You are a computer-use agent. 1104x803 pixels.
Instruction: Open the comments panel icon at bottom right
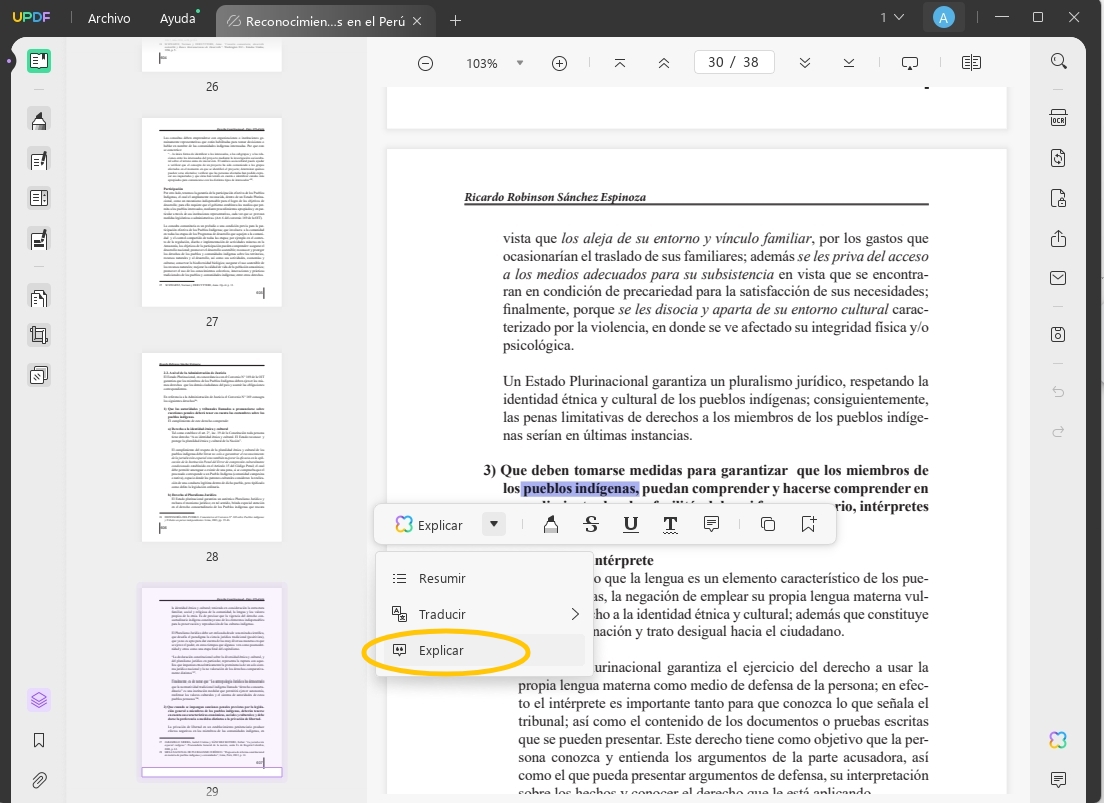click(x=1058, y=779)
